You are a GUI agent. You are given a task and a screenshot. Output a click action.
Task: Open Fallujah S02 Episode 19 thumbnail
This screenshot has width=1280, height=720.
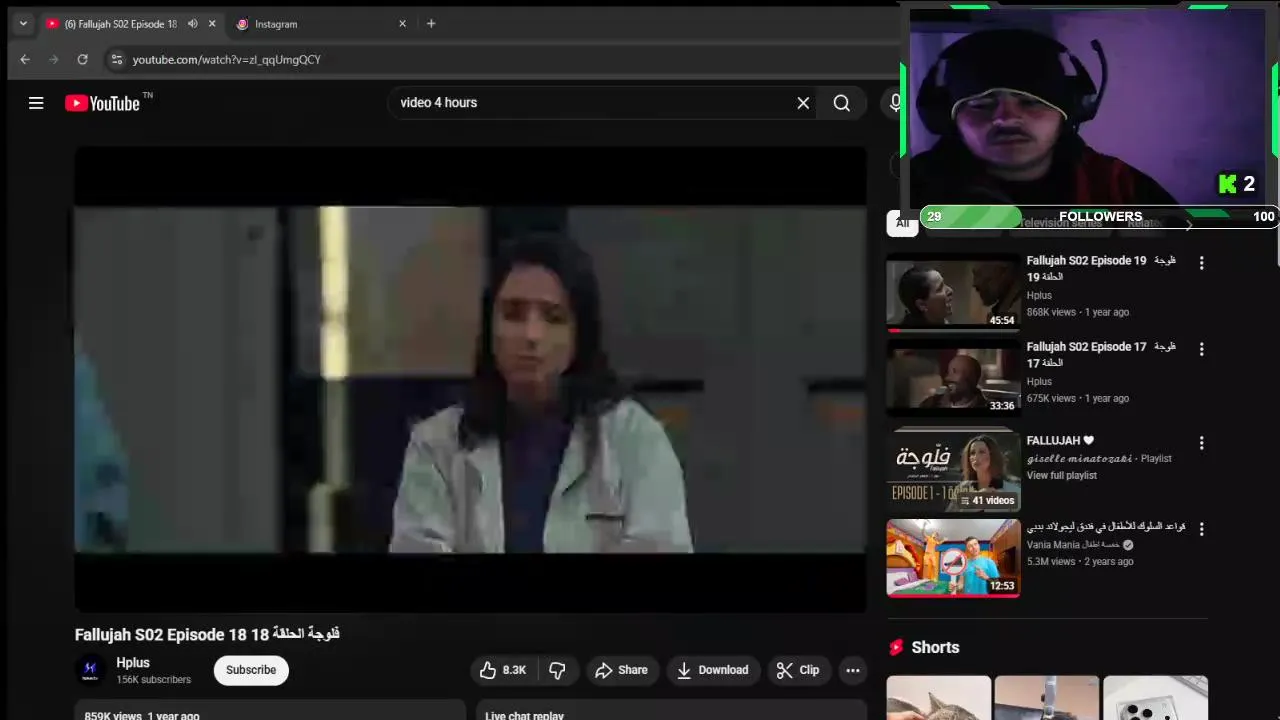click(x=953, y=291)
